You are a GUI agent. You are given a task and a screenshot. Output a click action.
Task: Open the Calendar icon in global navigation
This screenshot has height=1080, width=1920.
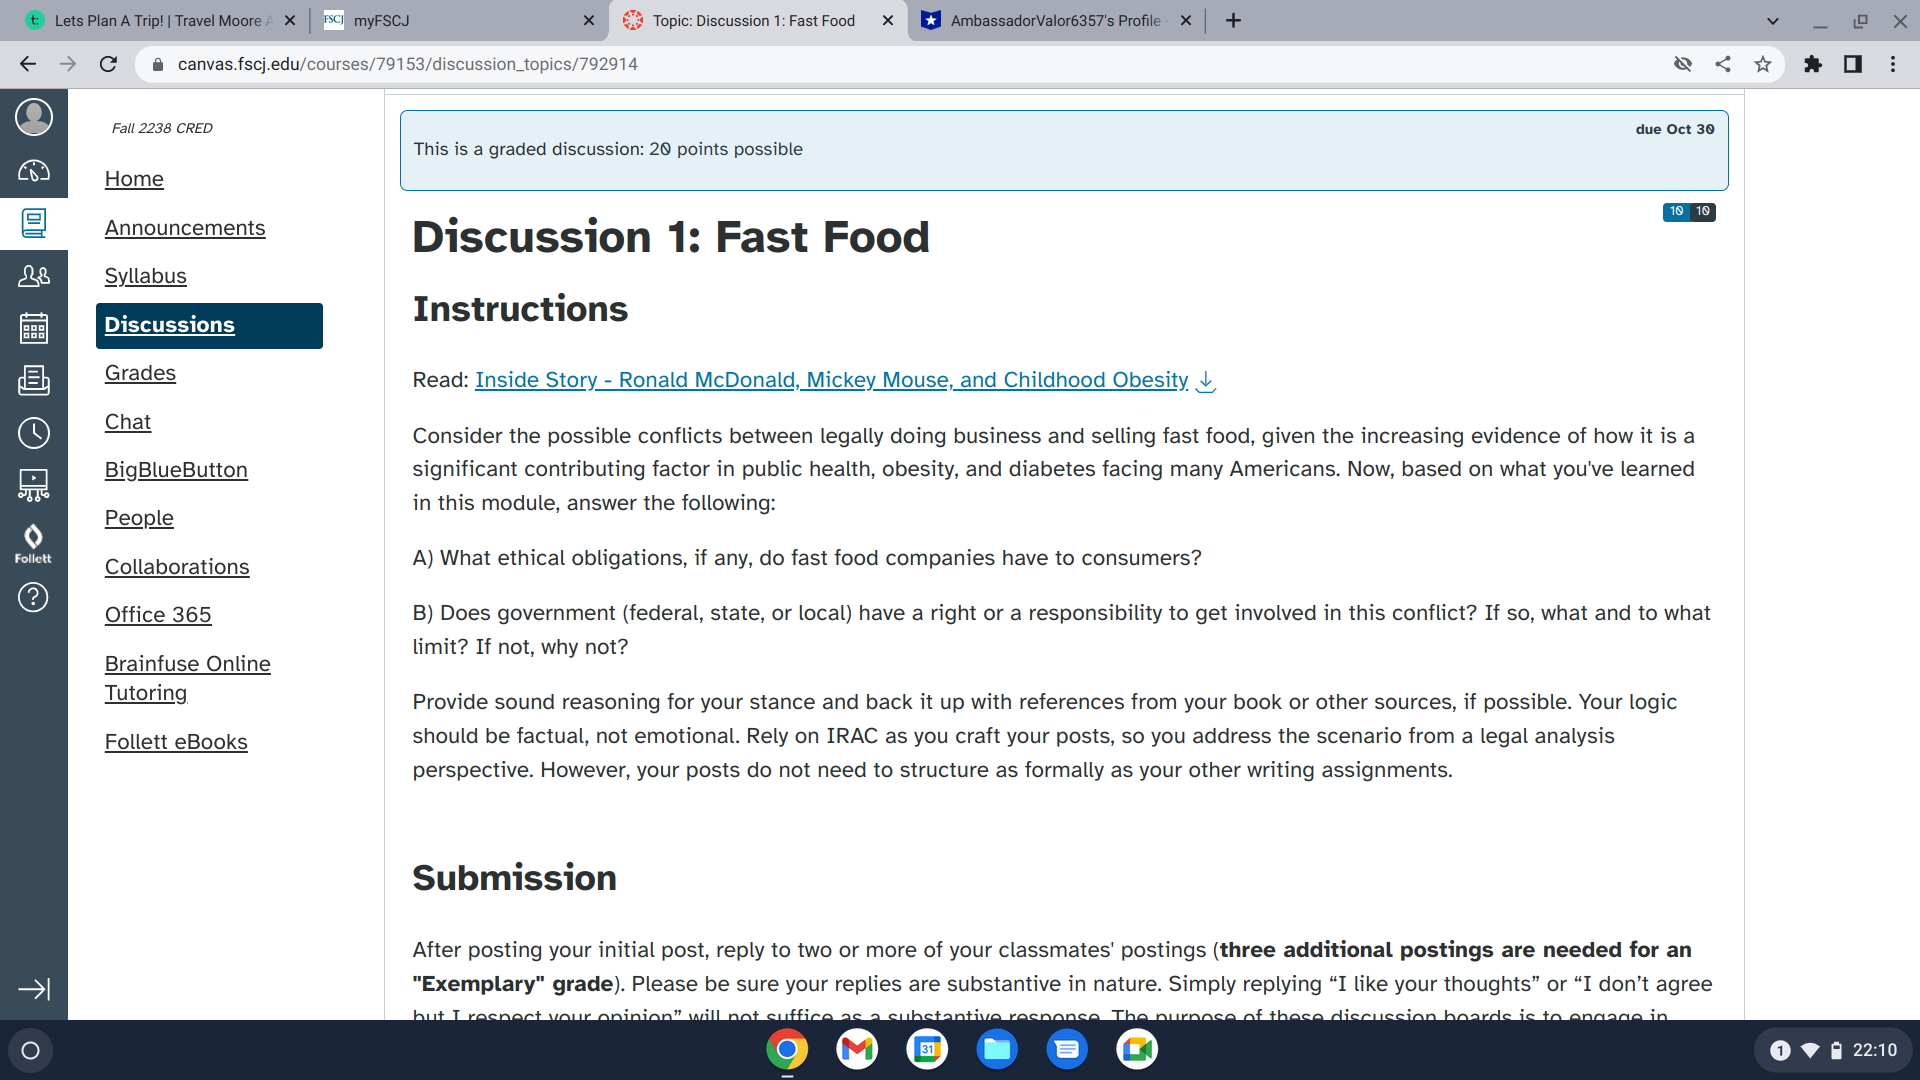(x=34, y=328)
